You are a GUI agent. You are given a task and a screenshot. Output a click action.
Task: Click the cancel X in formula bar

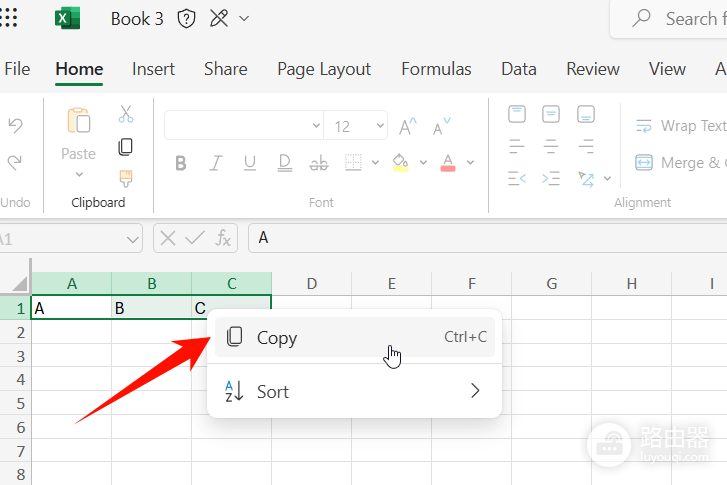click(x=168, y=239)
